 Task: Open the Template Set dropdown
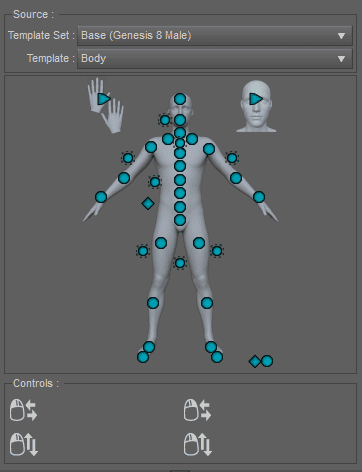point(215,35)
